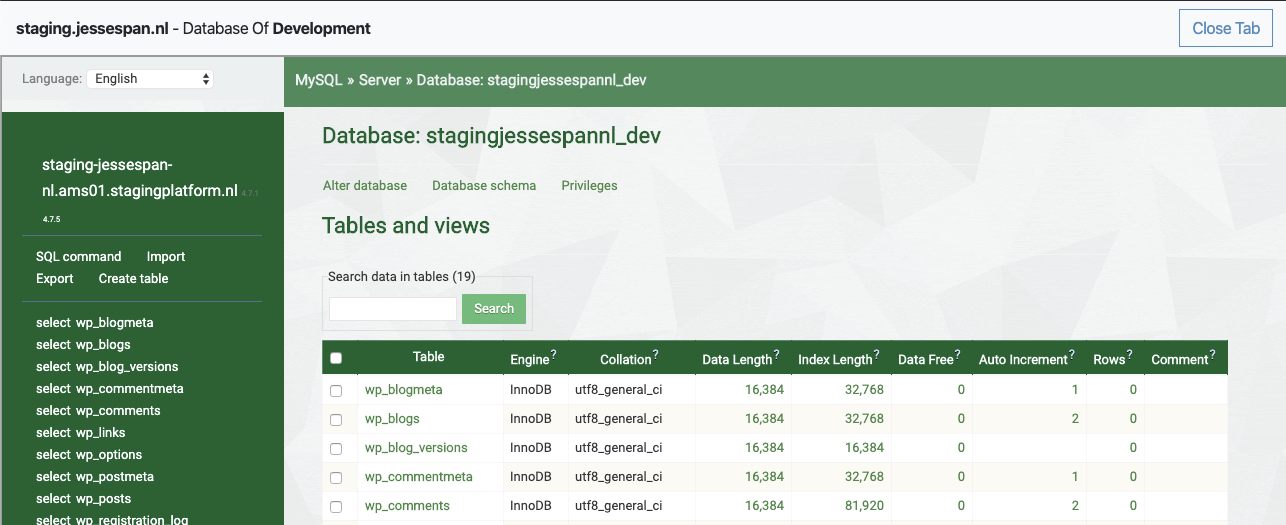Open wp_commentmeta in the main table list

tap(418, 477)
